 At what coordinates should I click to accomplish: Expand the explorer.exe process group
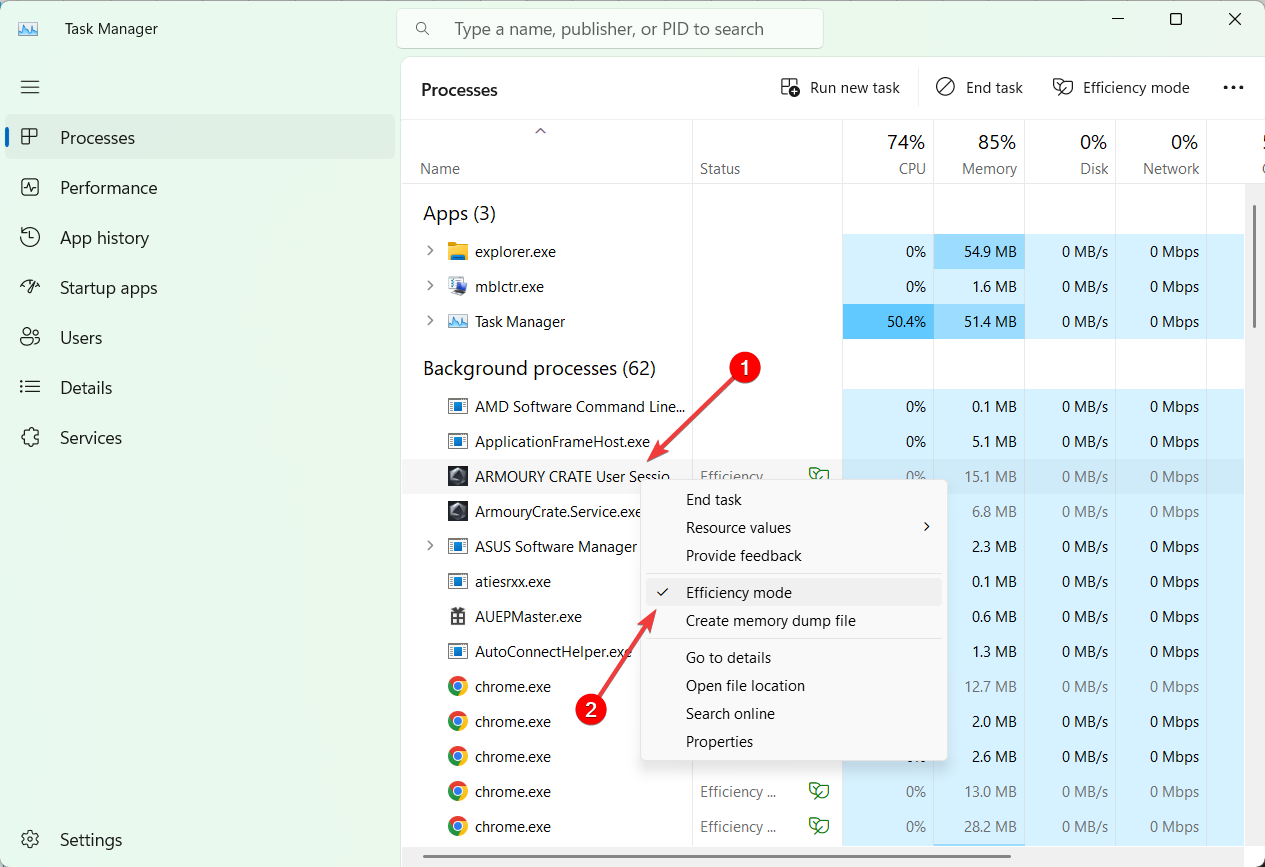click(430, 251)
